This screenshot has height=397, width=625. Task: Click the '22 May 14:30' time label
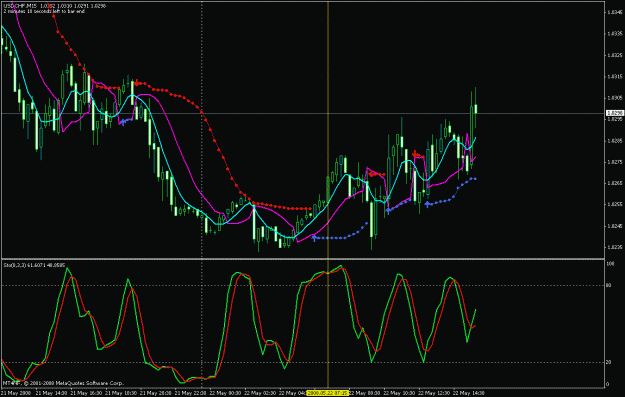(469, 393)
